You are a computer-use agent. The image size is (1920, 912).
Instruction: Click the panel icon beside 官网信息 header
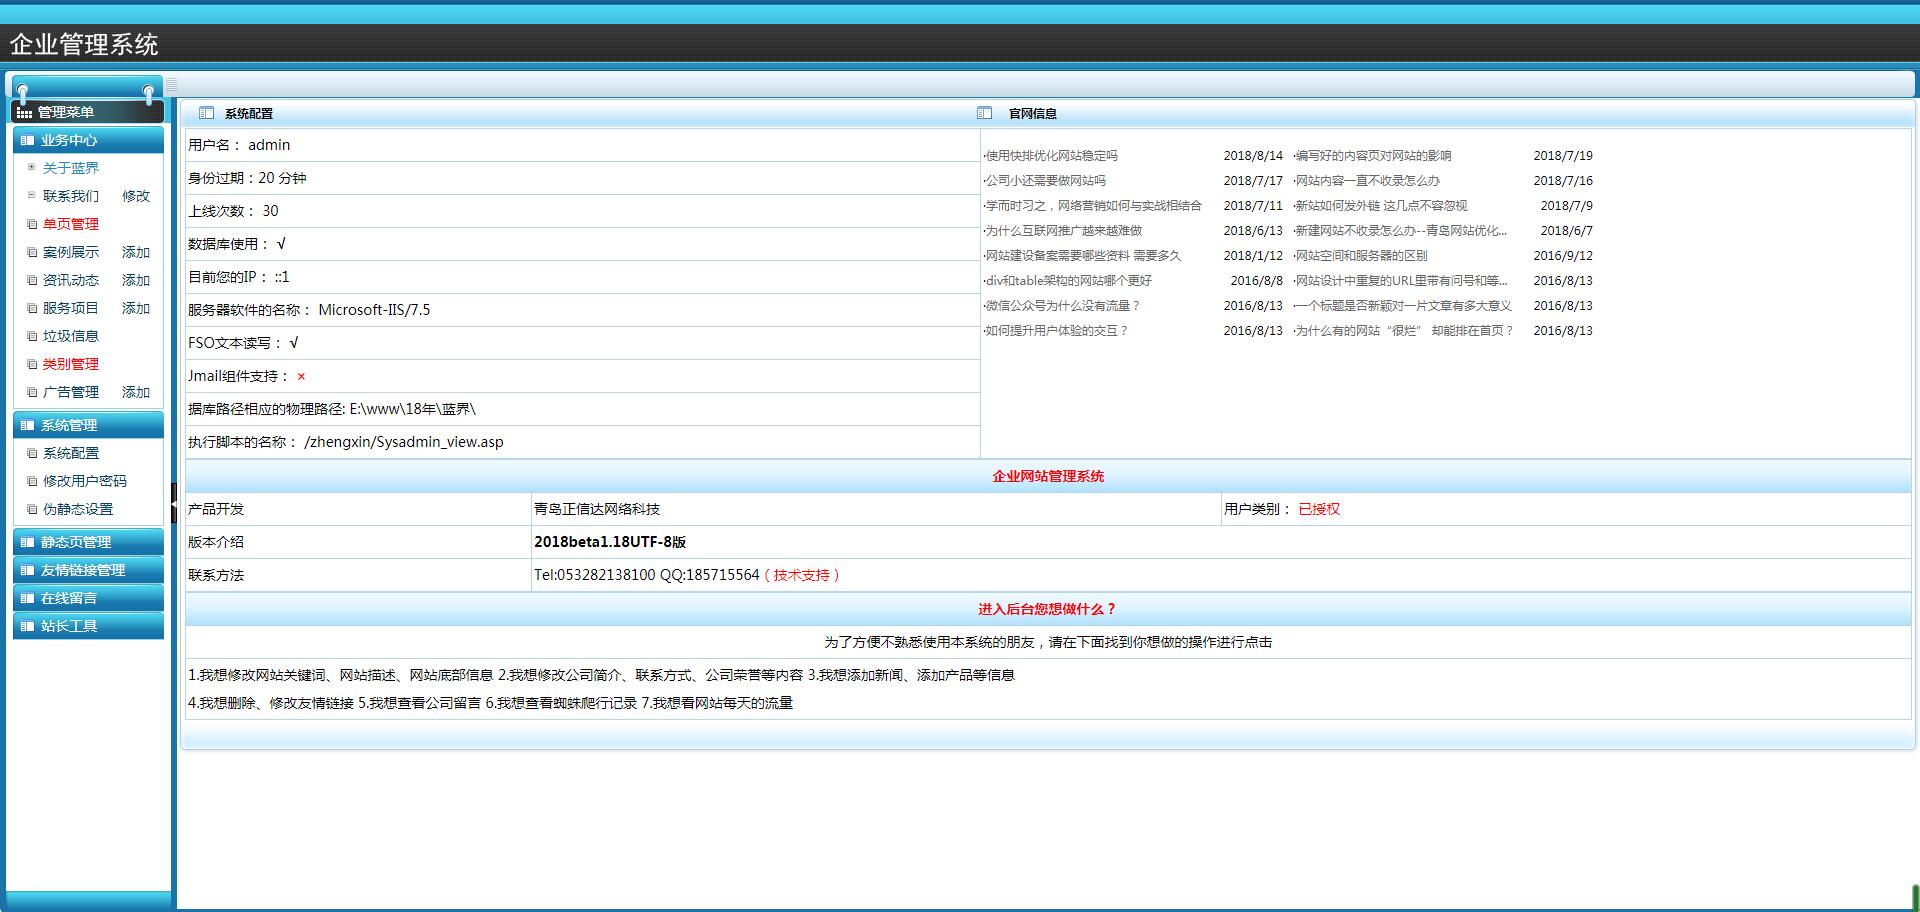point(984,113)
